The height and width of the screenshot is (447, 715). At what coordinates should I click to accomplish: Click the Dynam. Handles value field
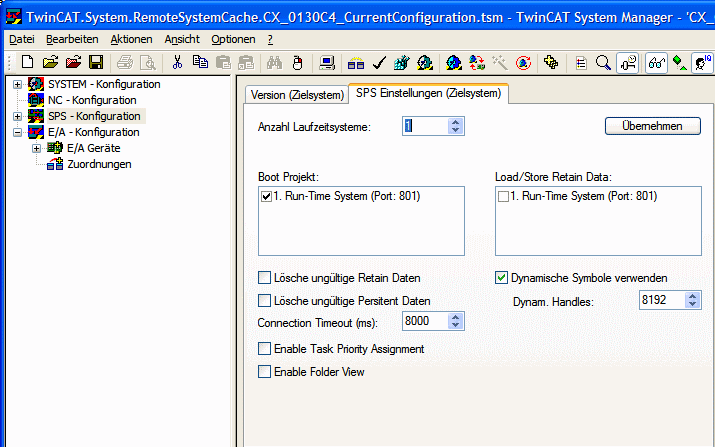[662, 300]
